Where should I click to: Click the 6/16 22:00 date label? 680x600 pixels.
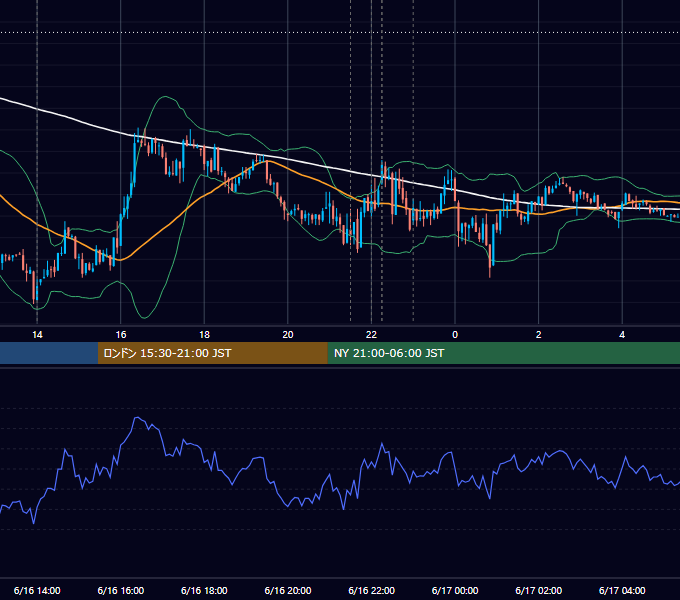click(372, 590)
